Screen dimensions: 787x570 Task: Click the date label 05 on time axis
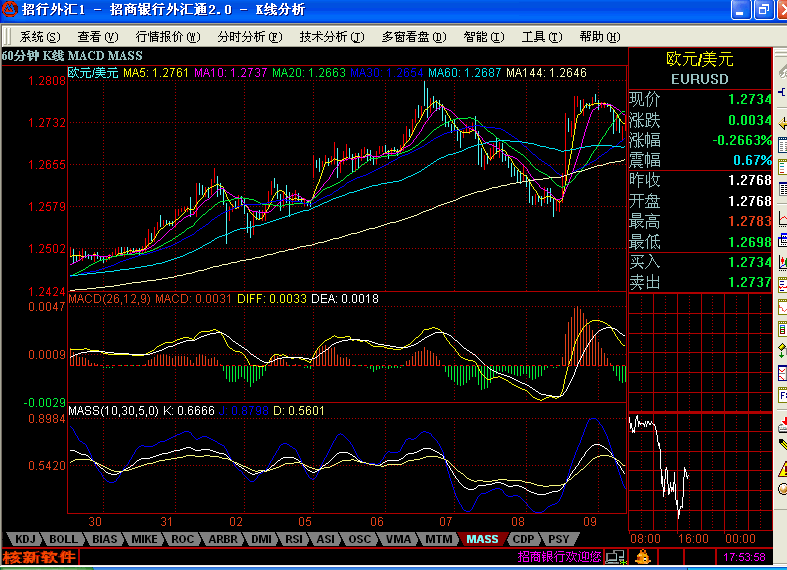[x=305, y=522]
